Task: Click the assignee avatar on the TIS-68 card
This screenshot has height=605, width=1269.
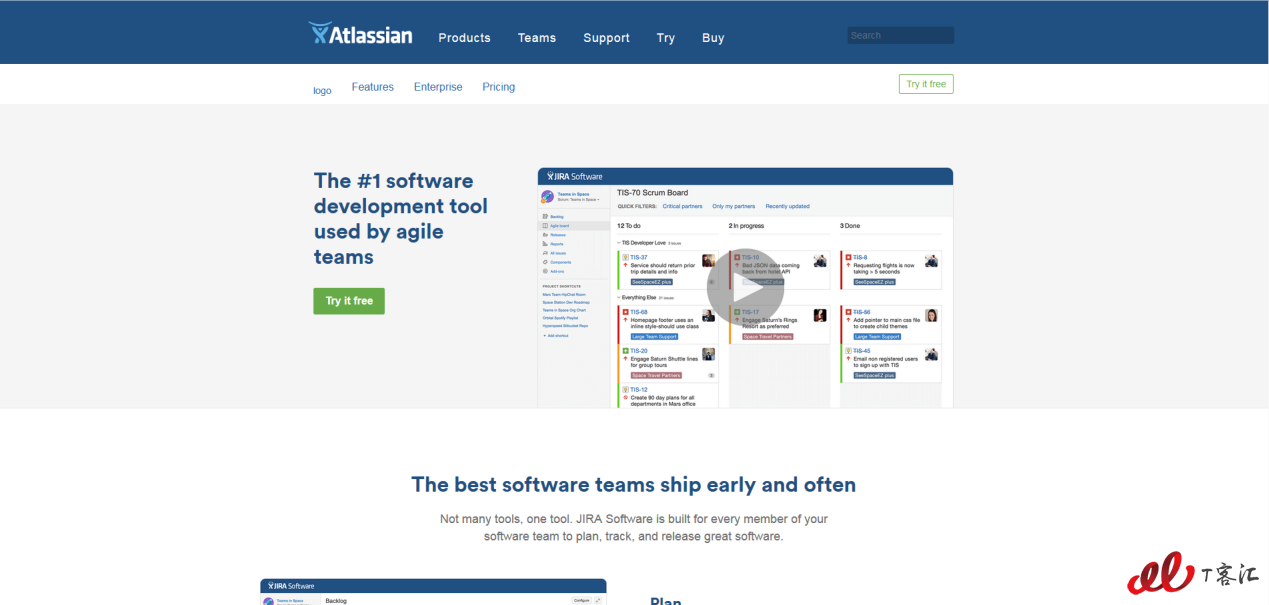Action: point(709,315)
